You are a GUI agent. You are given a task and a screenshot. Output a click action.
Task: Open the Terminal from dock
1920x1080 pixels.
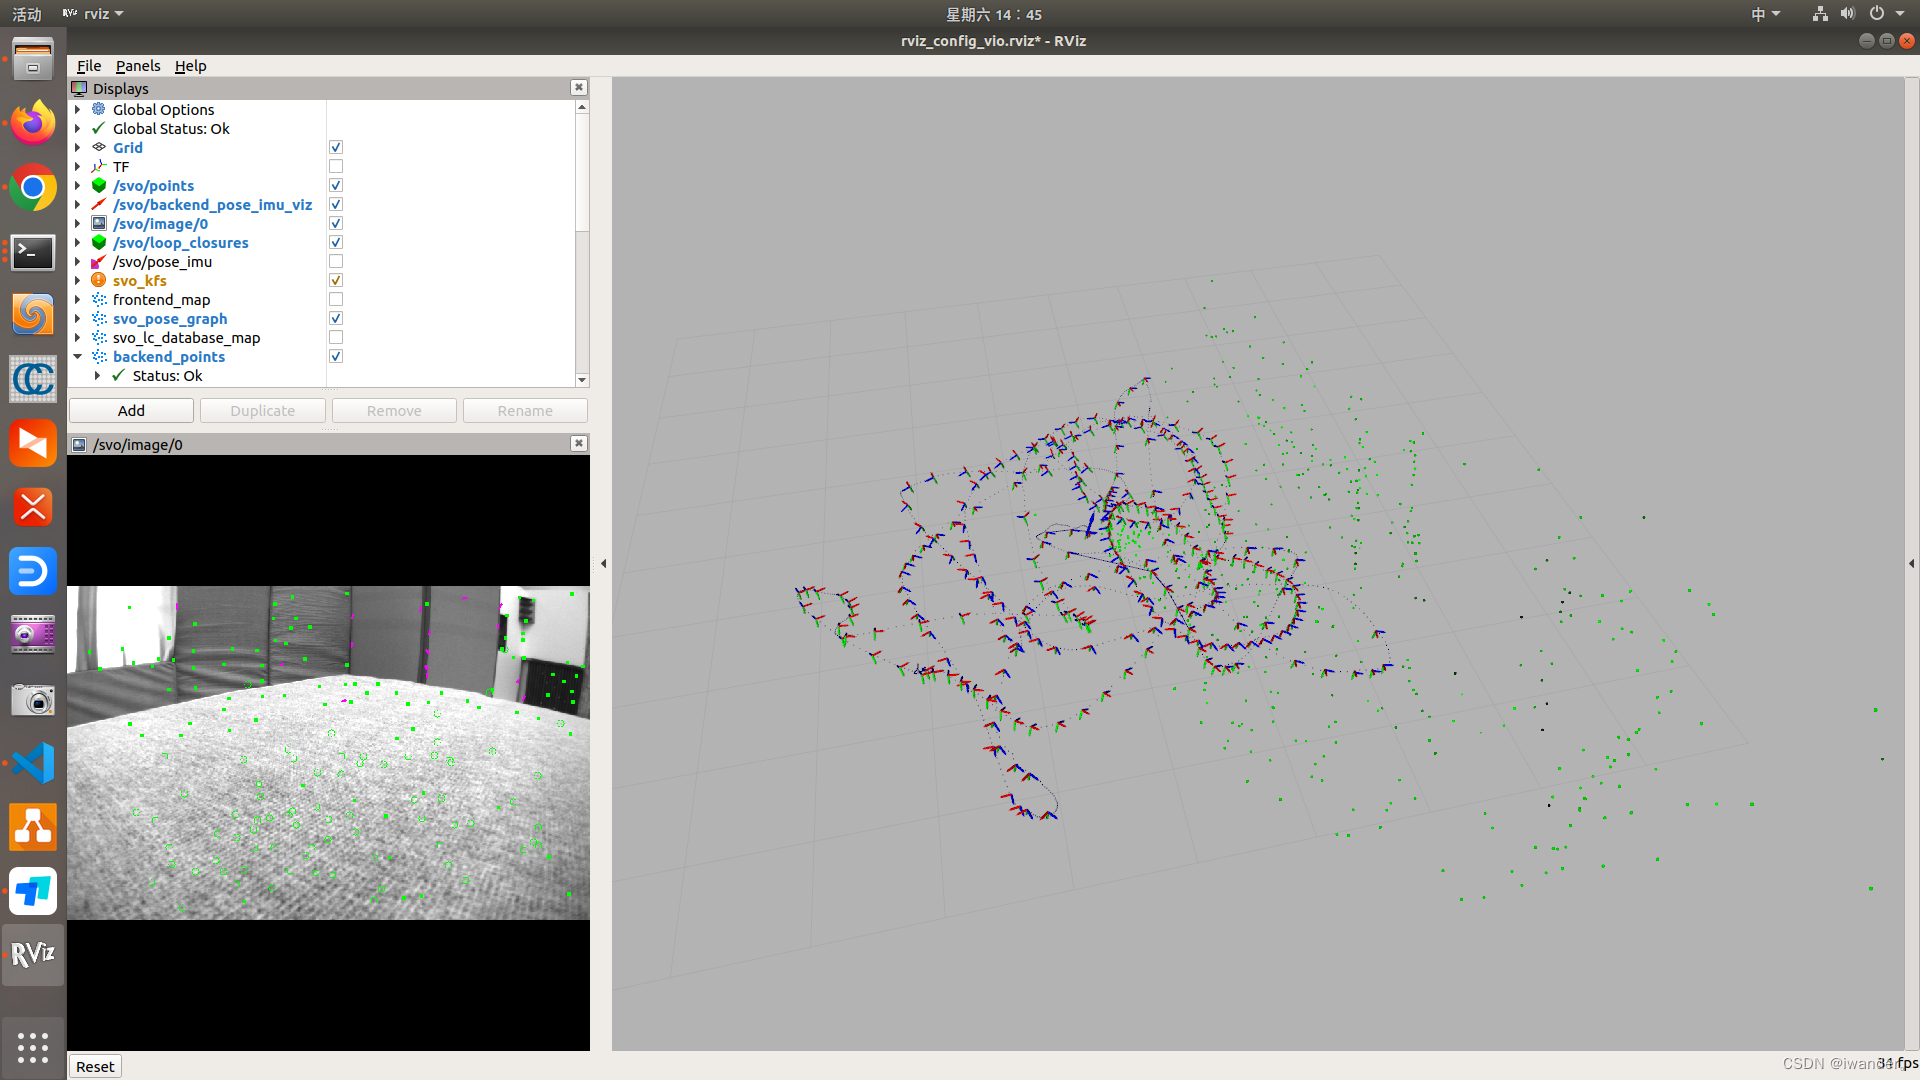[x=33, y=252]
